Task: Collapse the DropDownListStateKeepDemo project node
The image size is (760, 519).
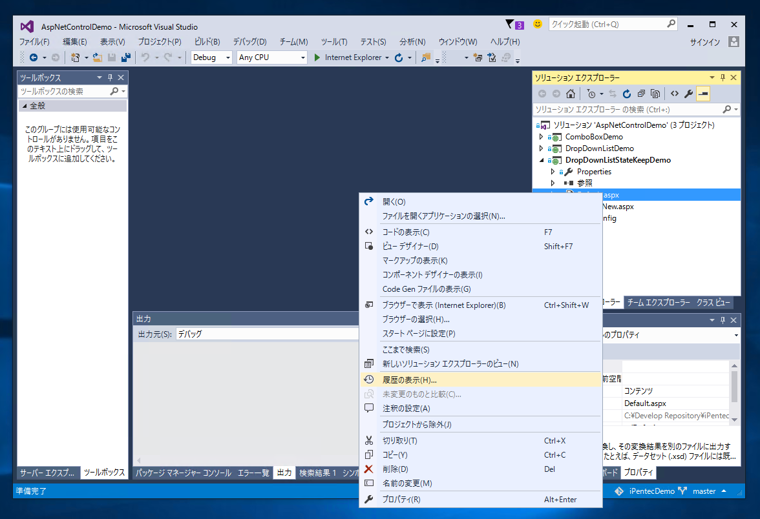Action: [x=541, y=160]
